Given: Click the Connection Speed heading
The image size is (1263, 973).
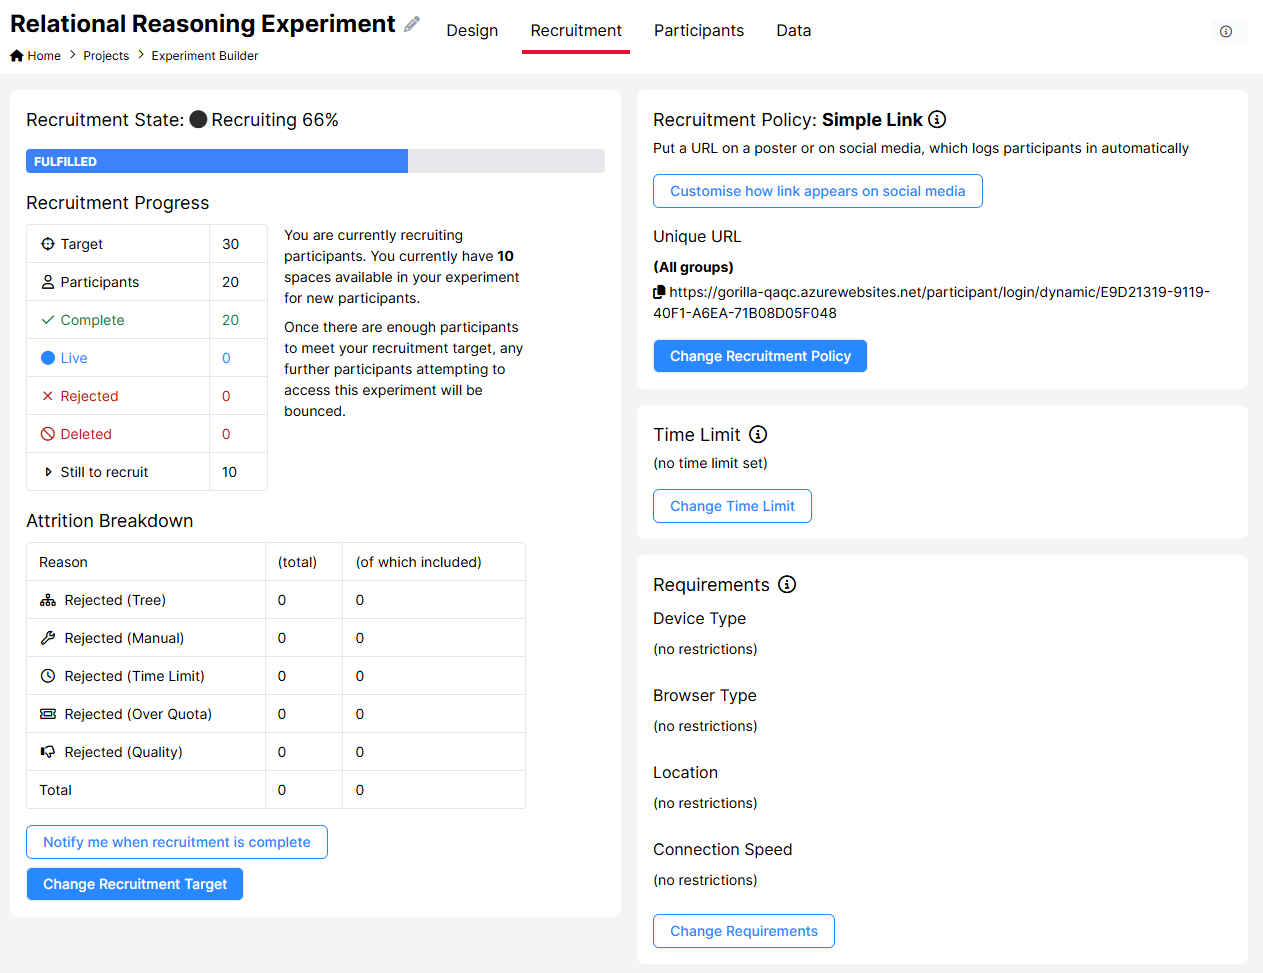Looking at the screenshot, I should [723, 849].
